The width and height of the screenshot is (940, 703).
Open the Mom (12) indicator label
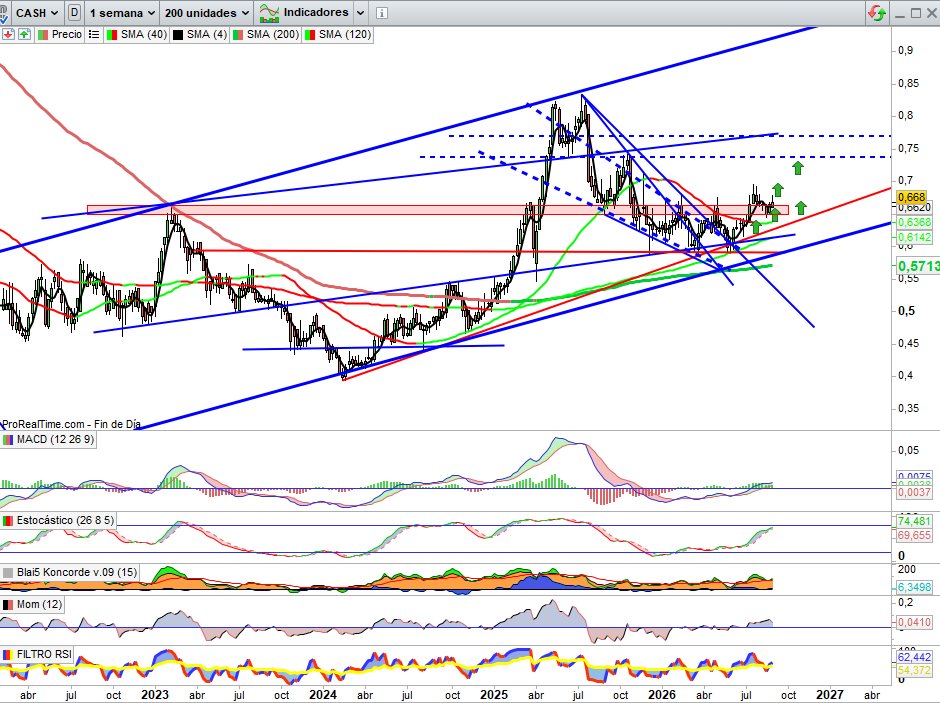pos(39,604)
